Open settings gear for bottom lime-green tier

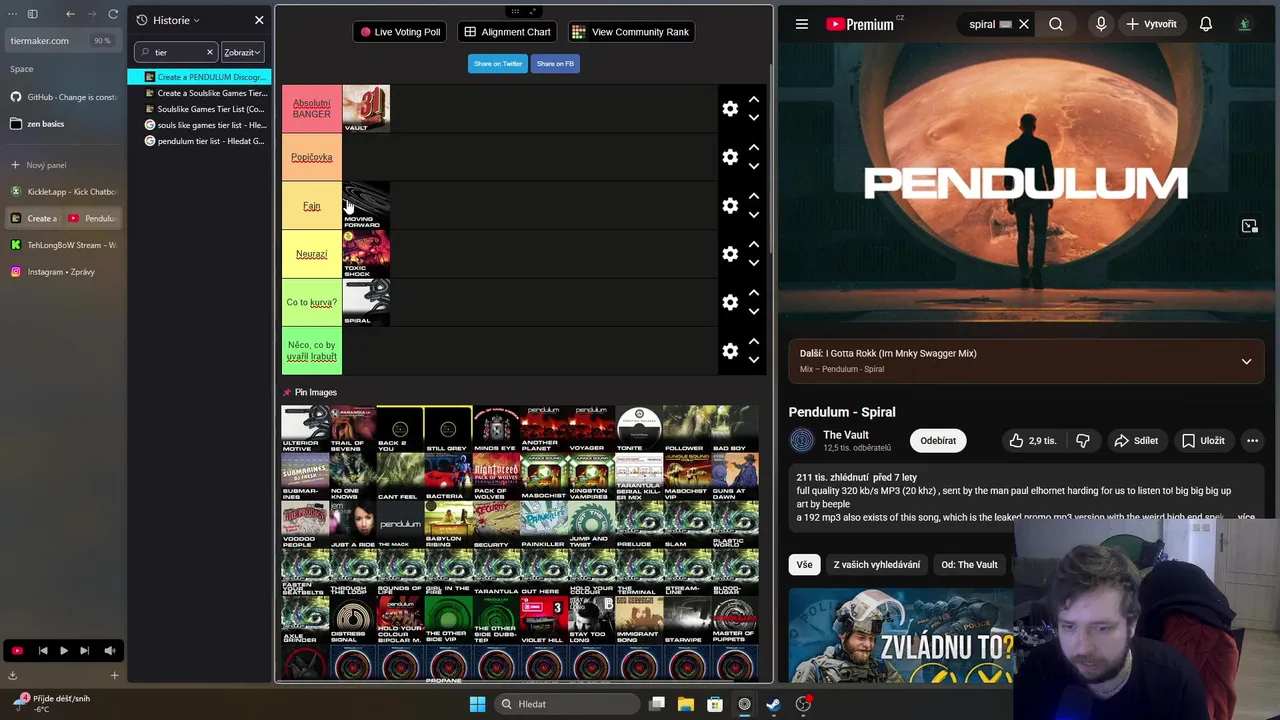tap(730, 351)
